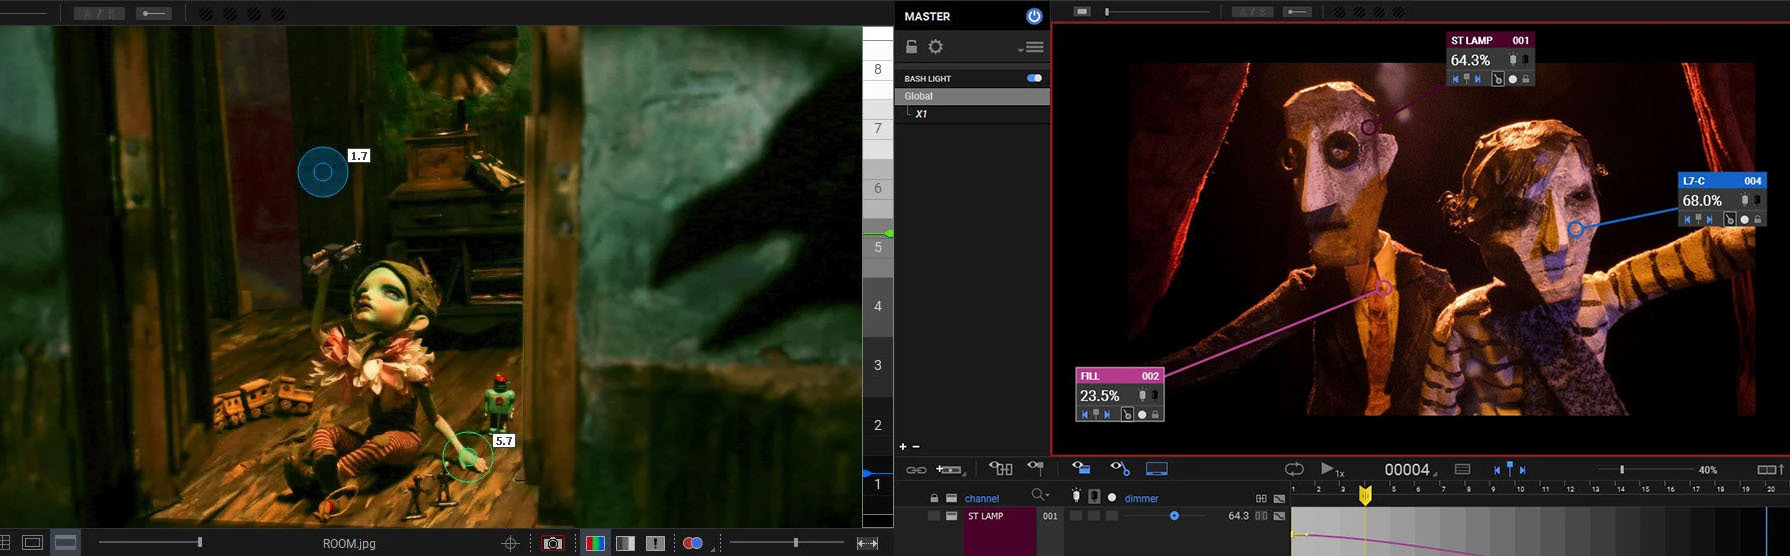Viewport: 1790px width, 556px height.
Task: Select the Global row in MASTER list
Action: click(x=972, y=96)
